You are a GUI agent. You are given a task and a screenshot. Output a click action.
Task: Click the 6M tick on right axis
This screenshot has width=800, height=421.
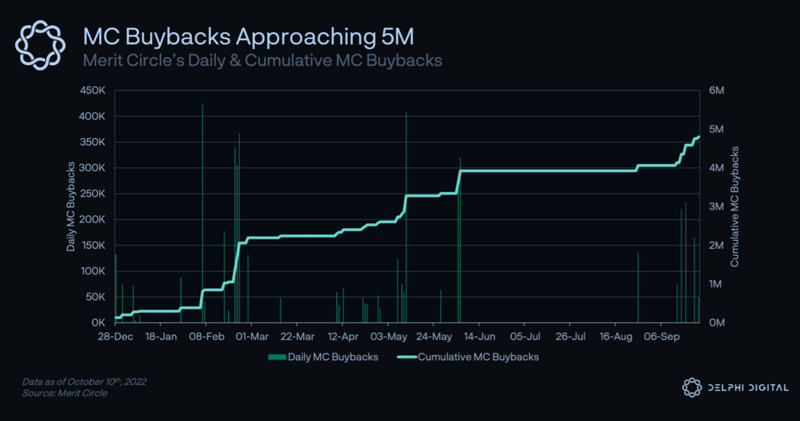click(x=716, y=90)
